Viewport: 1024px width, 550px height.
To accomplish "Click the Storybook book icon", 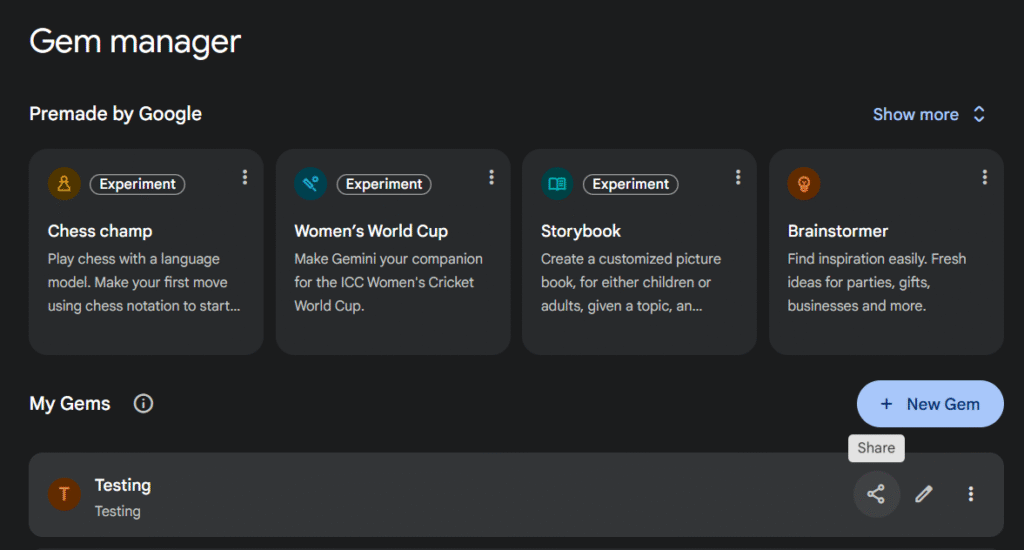I will tap(557, 184).
